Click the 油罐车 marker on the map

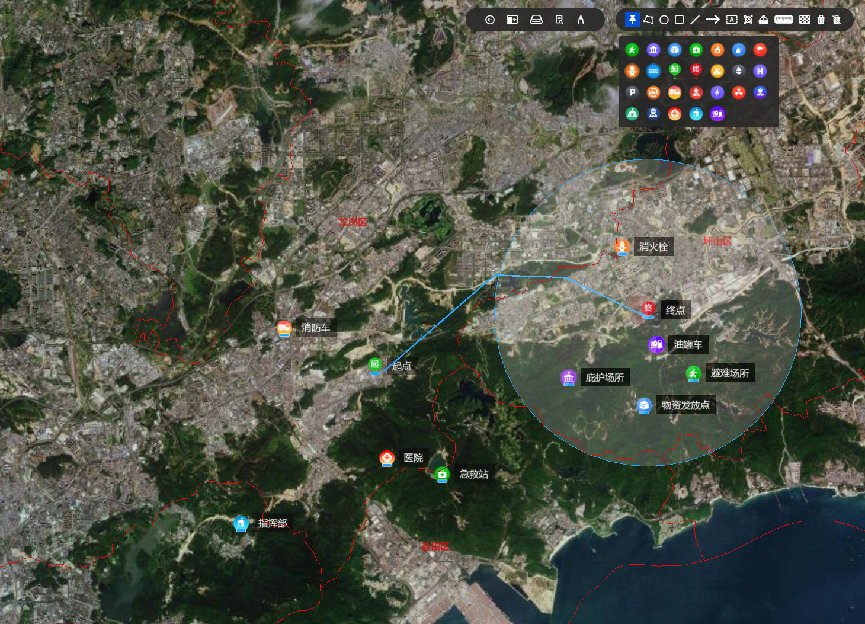(x=656, y=345)
